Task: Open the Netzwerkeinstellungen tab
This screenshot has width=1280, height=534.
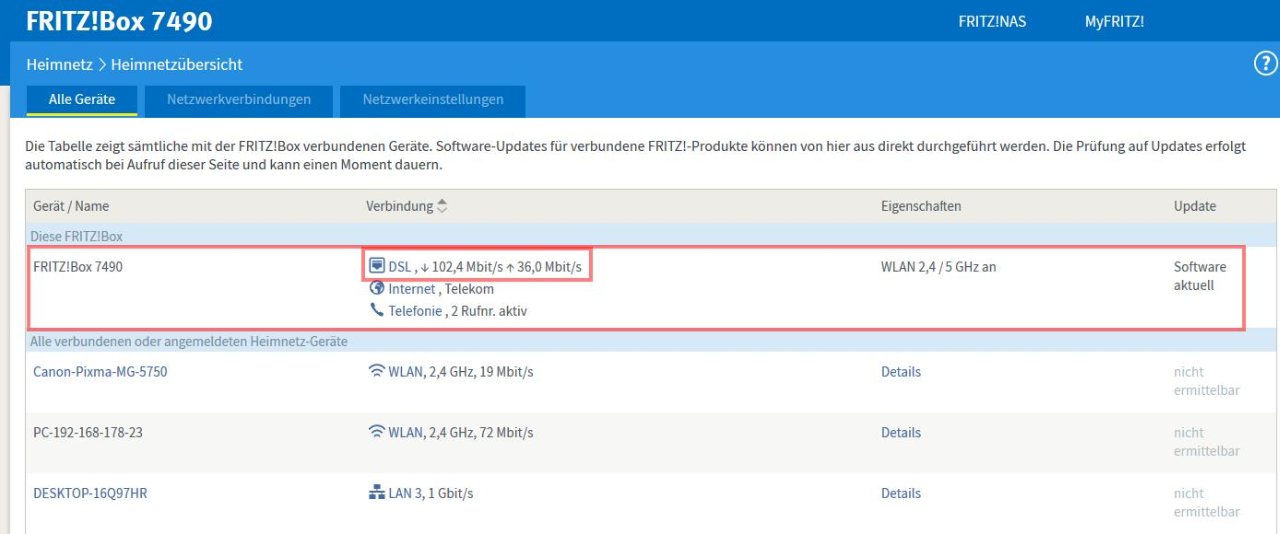Action: [433, 100]
